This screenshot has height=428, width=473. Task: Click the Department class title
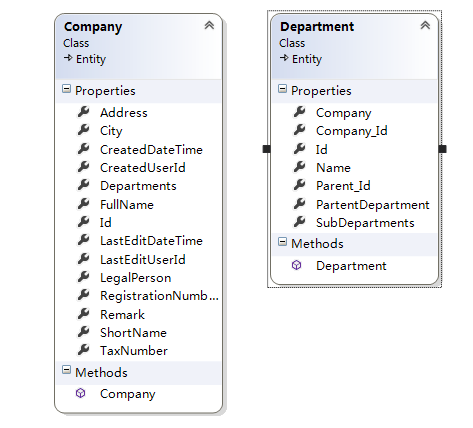[317, 27]
